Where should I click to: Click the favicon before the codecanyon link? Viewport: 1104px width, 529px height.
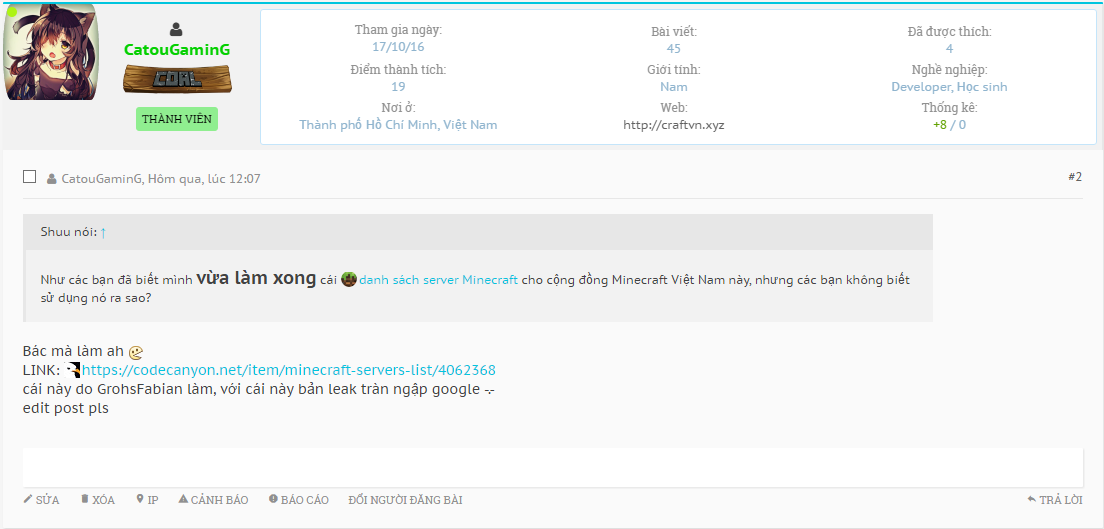73,369
